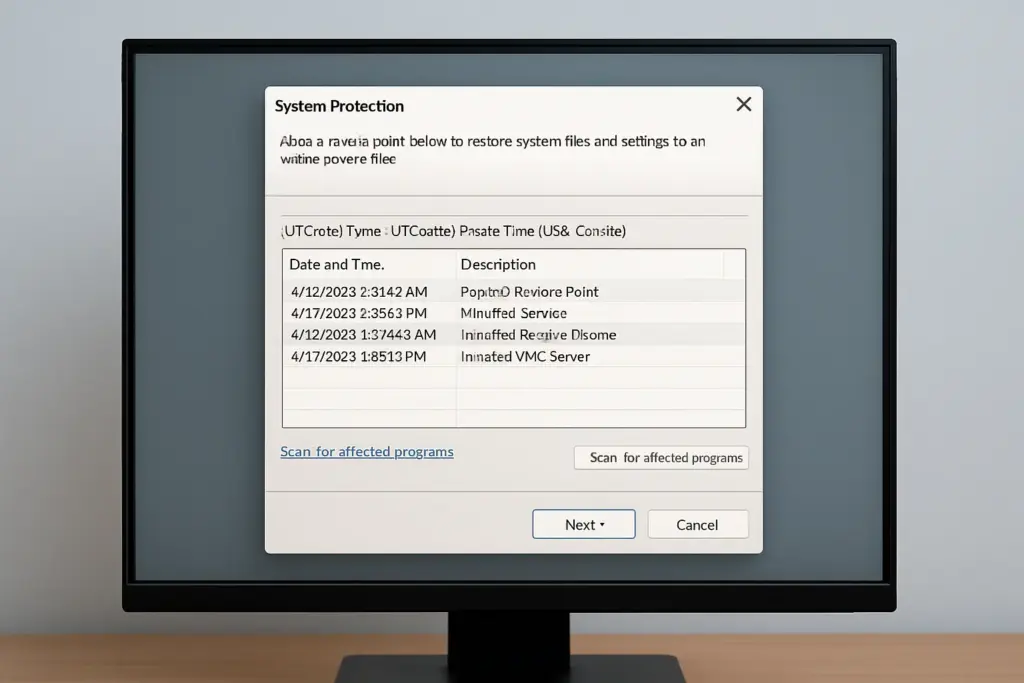Viewport: 1024px width, 683px height.
Task: Click the UTC time zone label
Action: [453, 231]
